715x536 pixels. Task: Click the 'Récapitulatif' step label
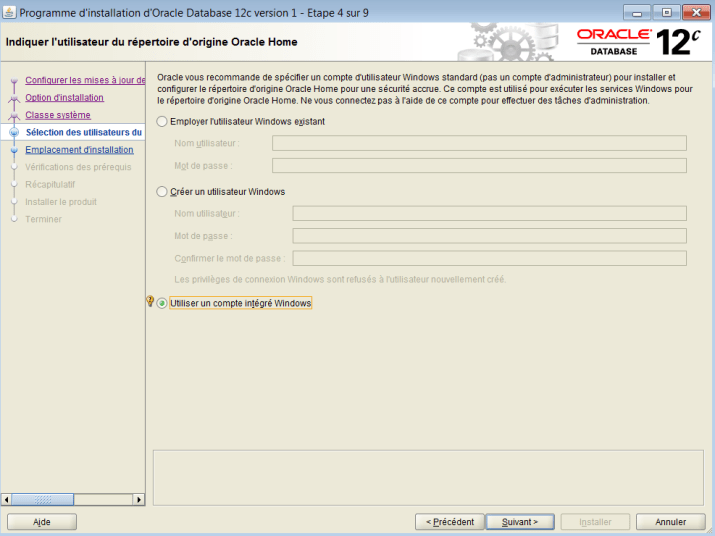tap(50, 184)
